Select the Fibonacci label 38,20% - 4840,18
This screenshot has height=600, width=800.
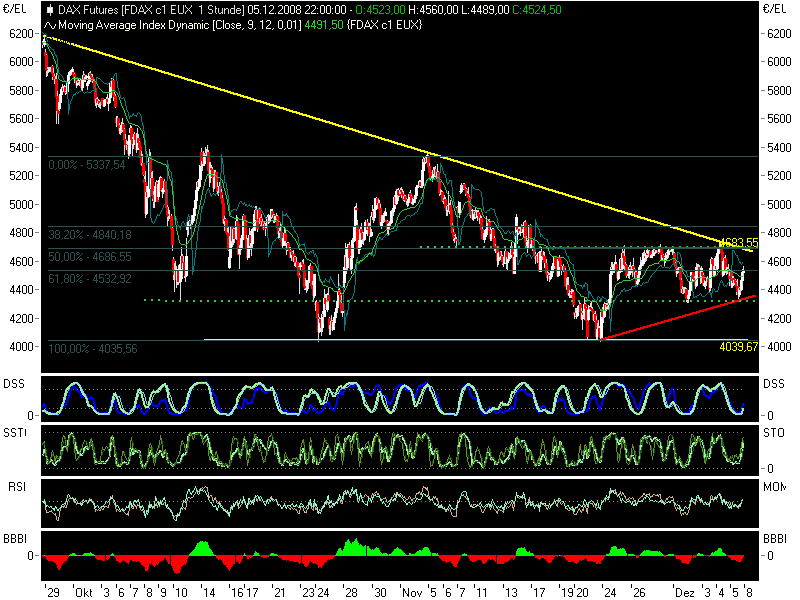click(x=90, y=235)
